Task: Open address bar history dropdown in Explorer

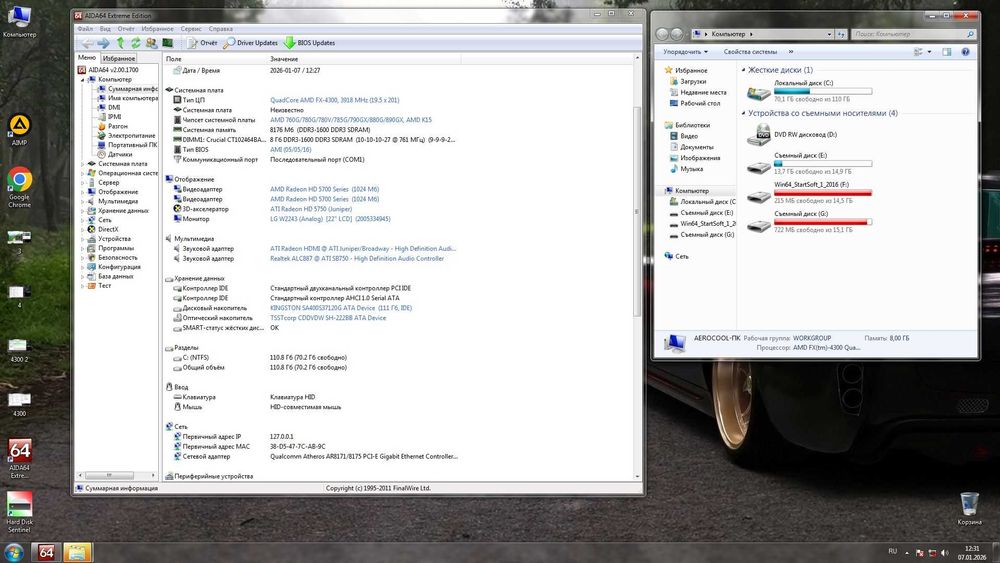Action: 829,34
